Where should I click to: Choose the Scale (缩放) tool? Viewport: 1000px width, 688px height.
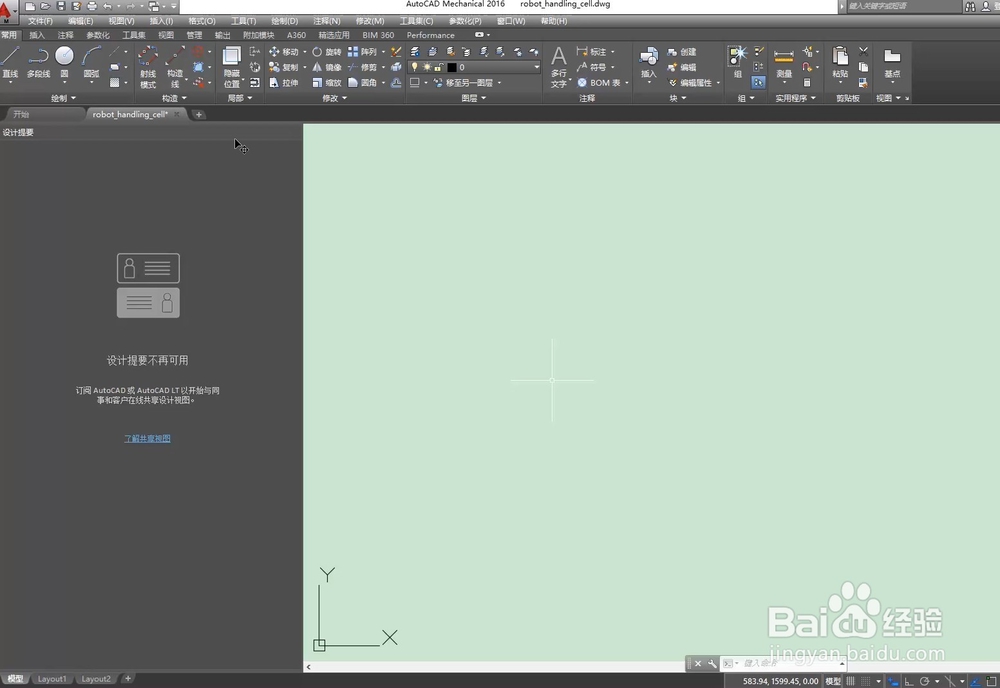click(x=327, y=83)
